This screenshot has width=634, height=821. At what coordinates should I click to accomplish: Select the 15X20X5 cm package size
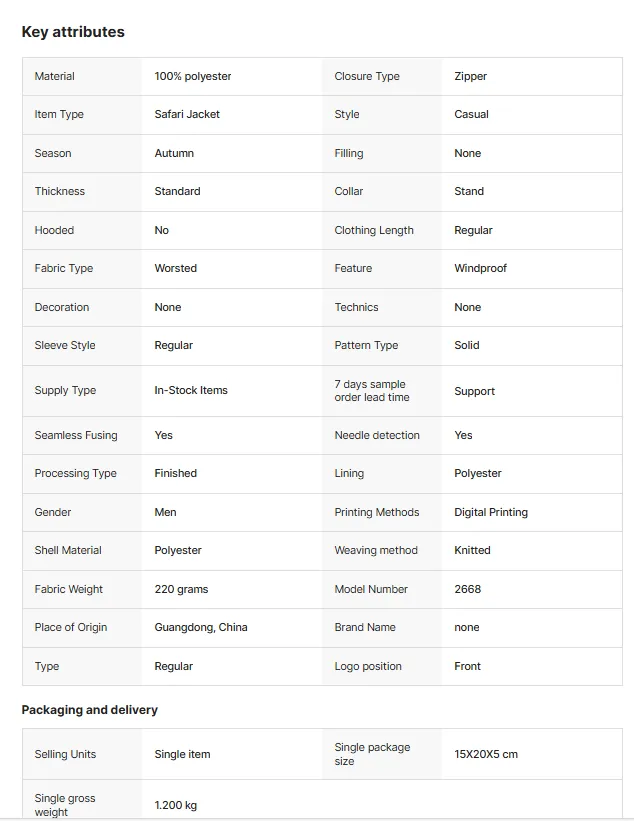click(486, 755)
